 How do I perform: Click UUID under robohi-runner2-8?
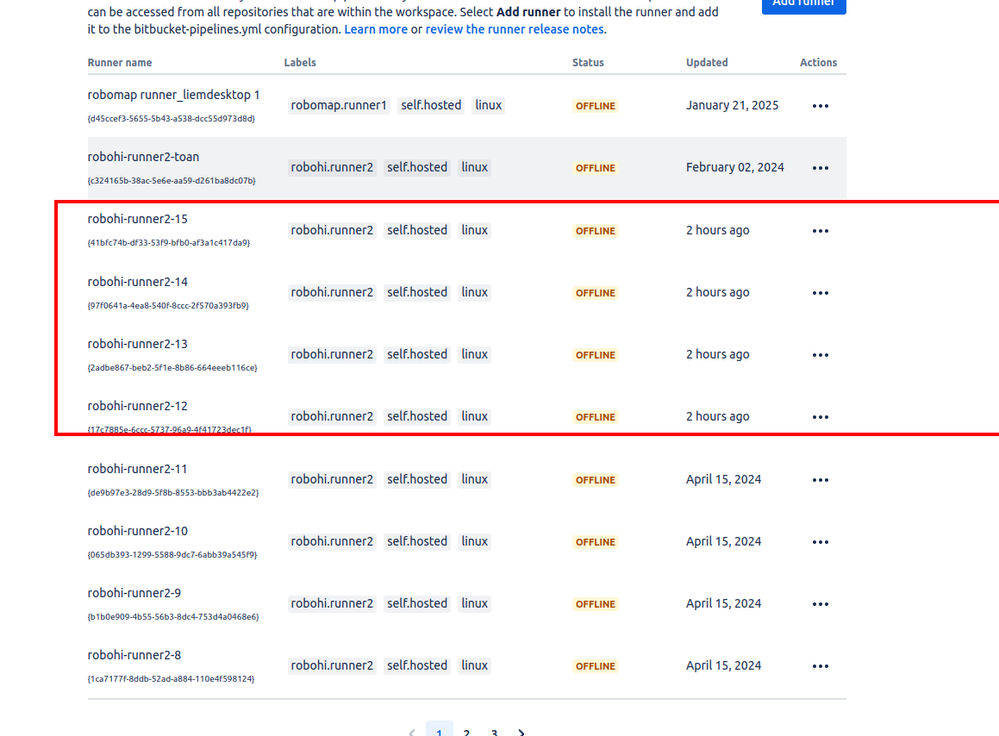coord(171,679)
